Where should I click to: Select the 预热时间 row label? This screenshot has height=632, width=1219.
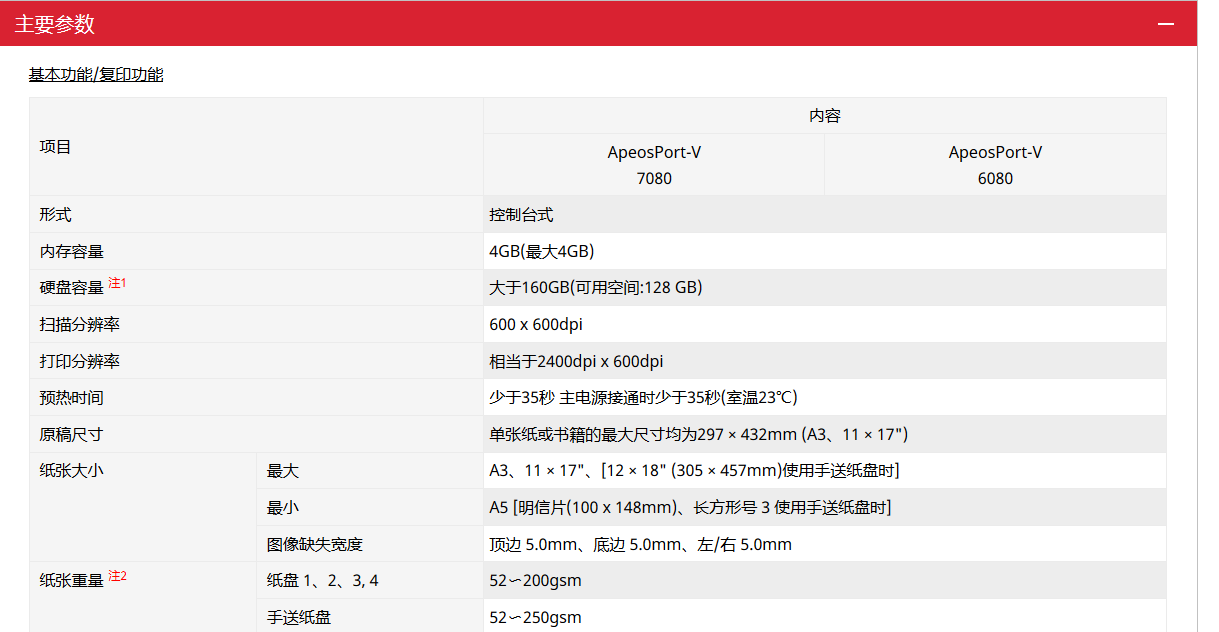click(72, 398)
